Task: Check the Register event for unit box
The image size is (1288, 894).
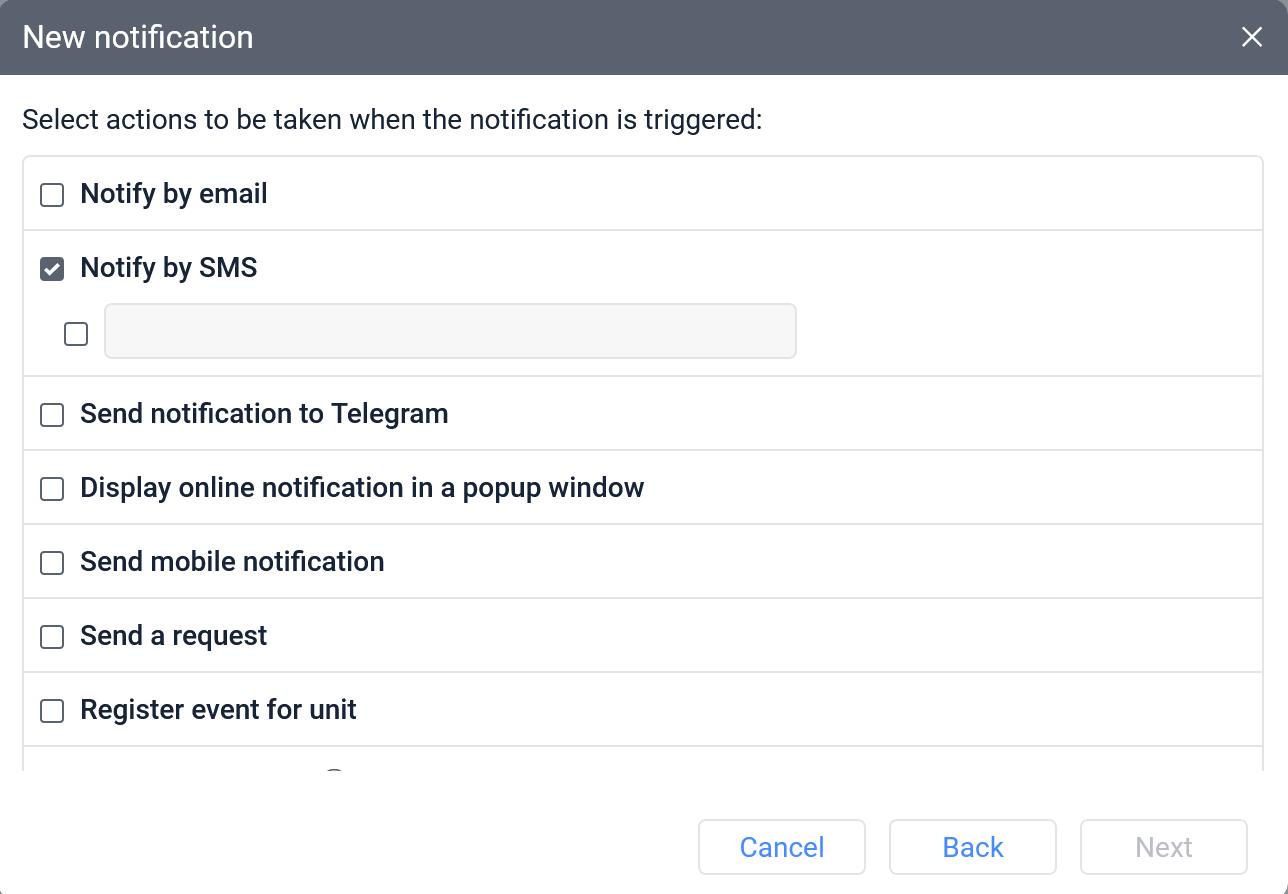Action: pyautogui.click(x=52, y=710)
